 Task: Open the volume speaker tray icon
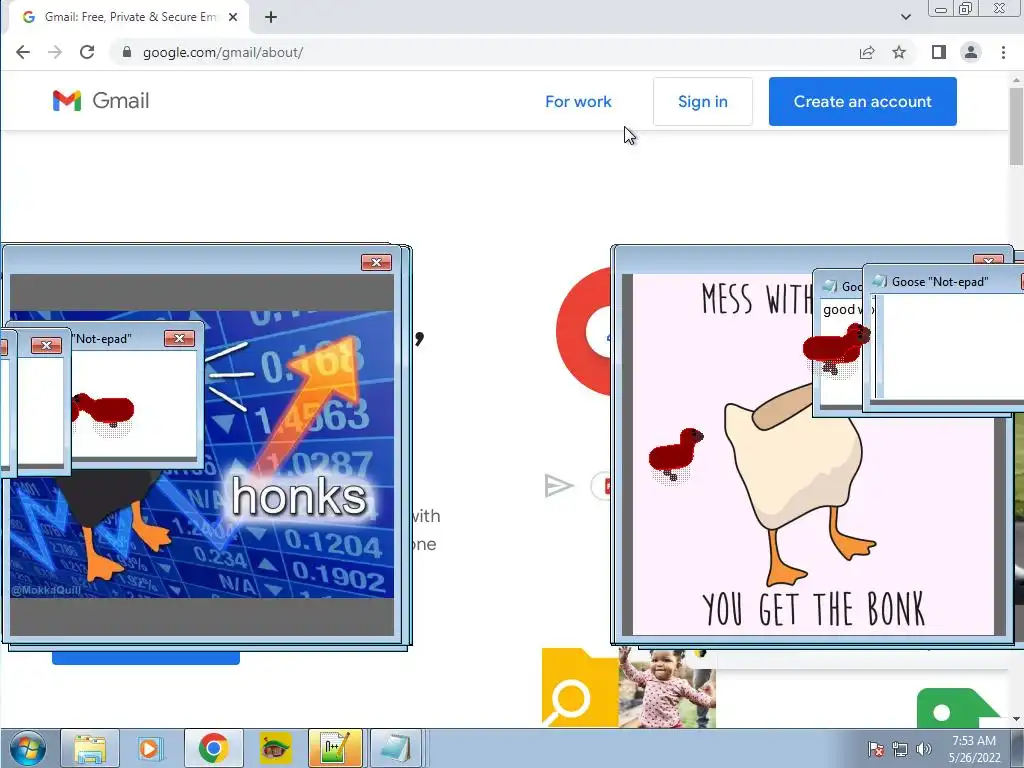pyautogui.click(x=923, y=750)
